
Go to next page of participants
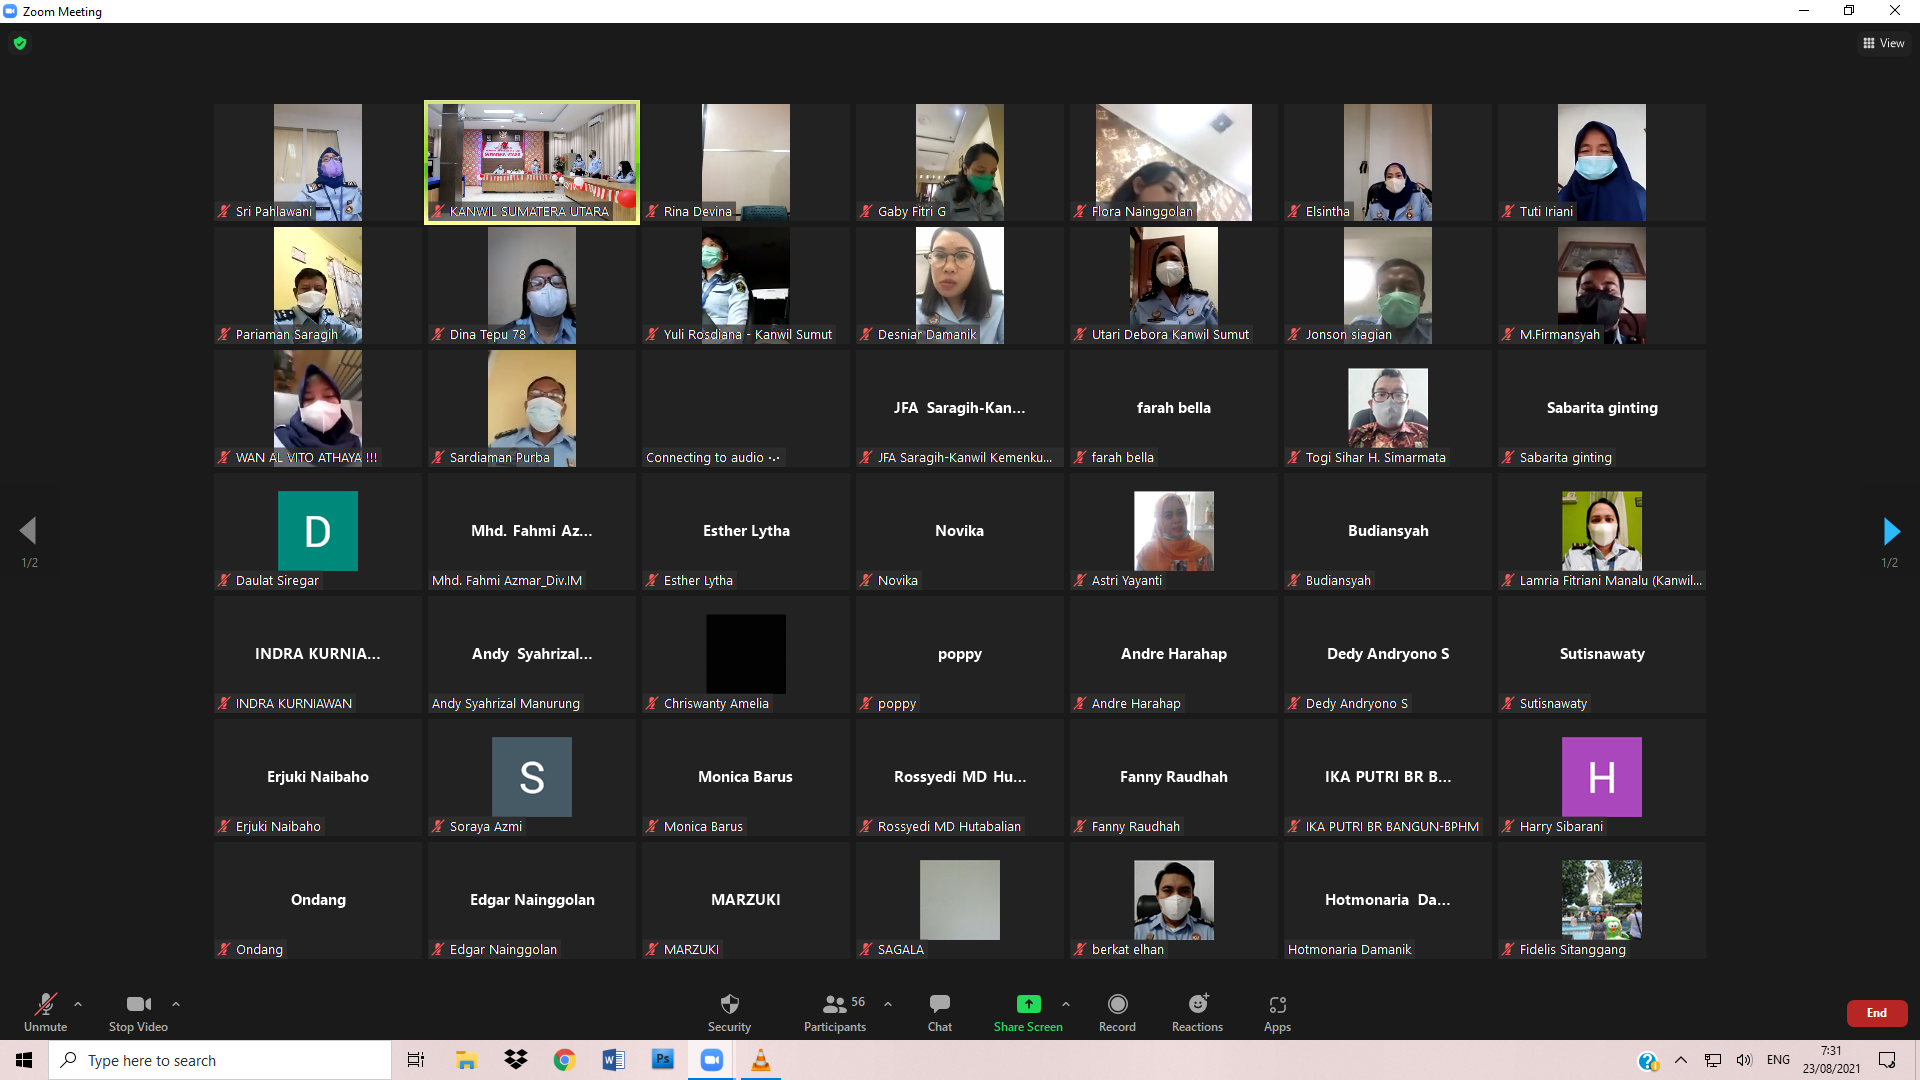tap(1890, 531)
